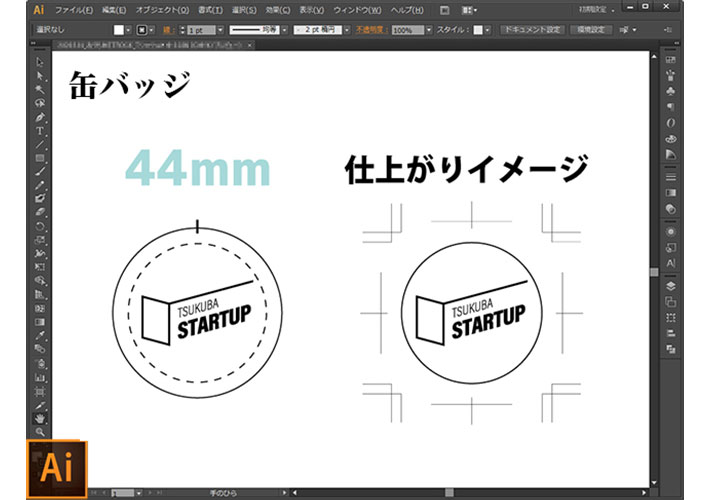Select the Slice tool
This screenshot has width=710, height=500.
click(x=40, y=405)
